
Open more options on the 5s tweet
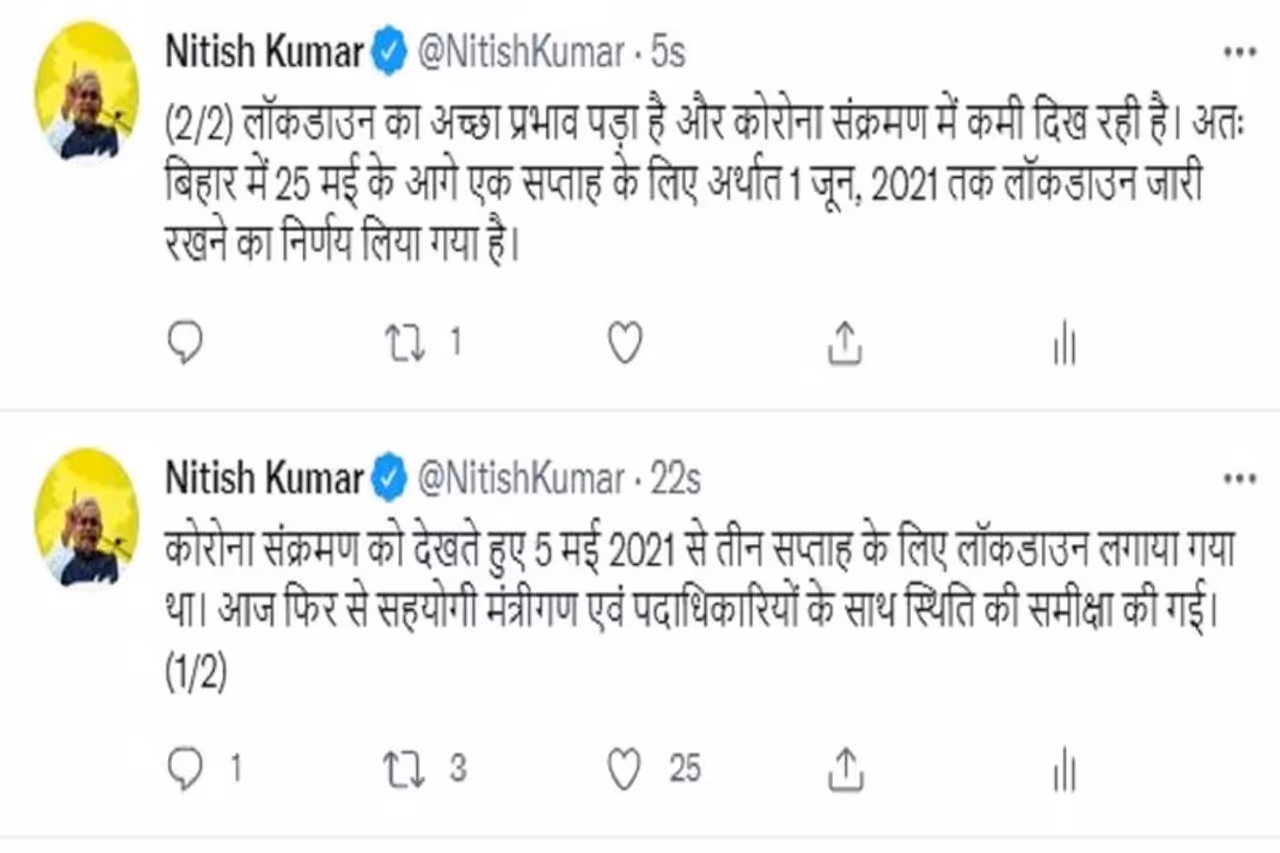(x=1240, y=53)
